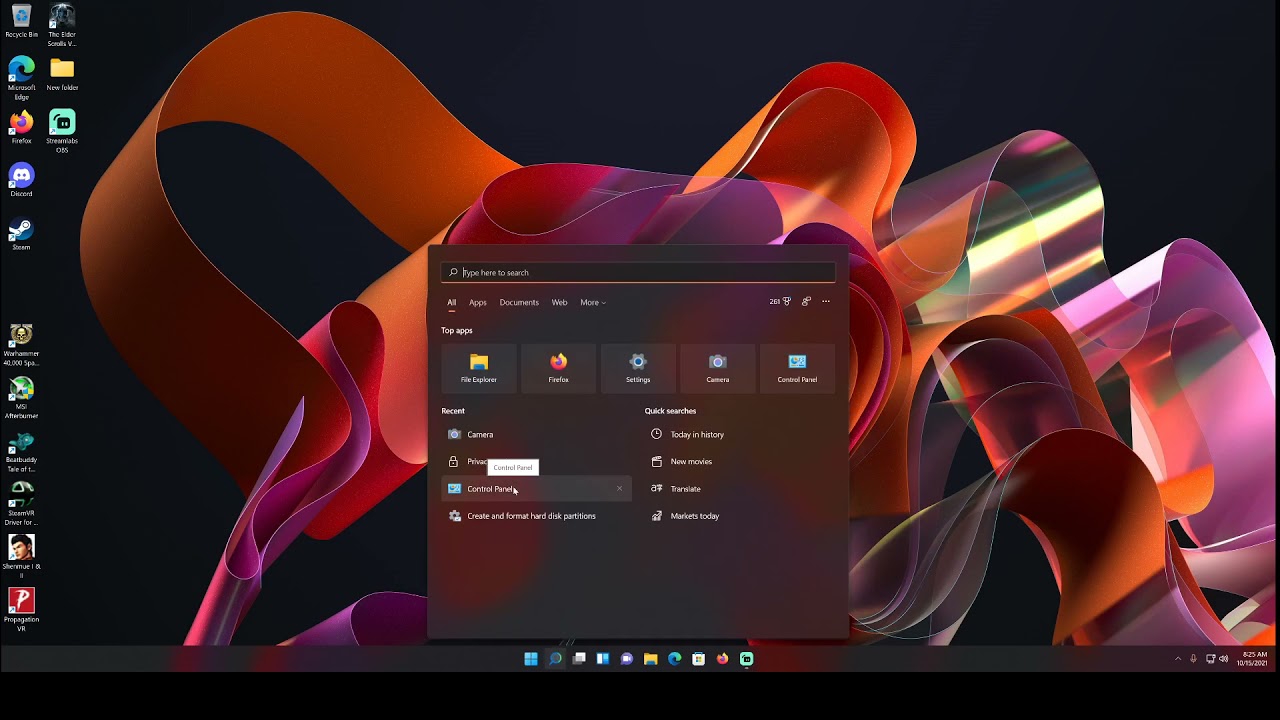This screenshot has width=1280, height=720.
Task: Select Today in history quick search
Action: point(740,434)
